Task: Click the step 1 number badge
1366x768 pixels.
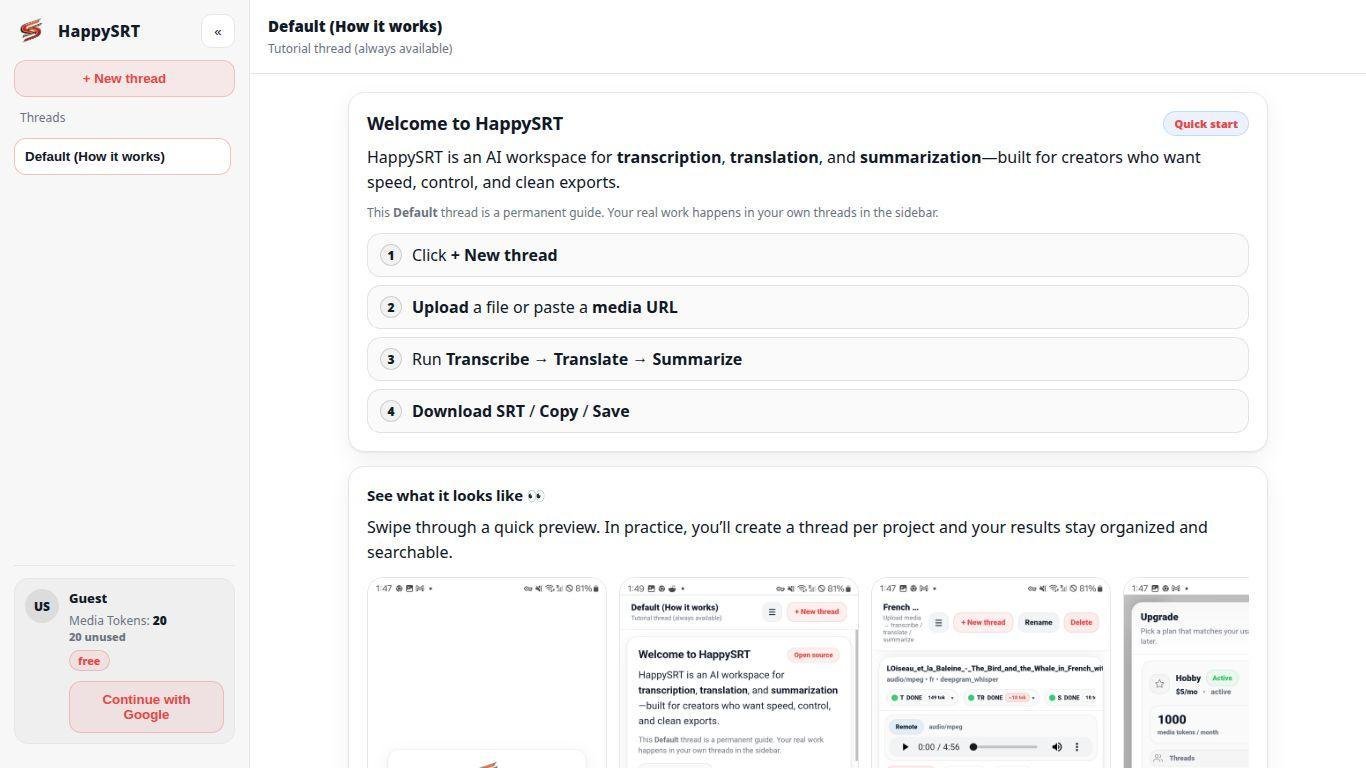Action: click(x=391, y=255)
